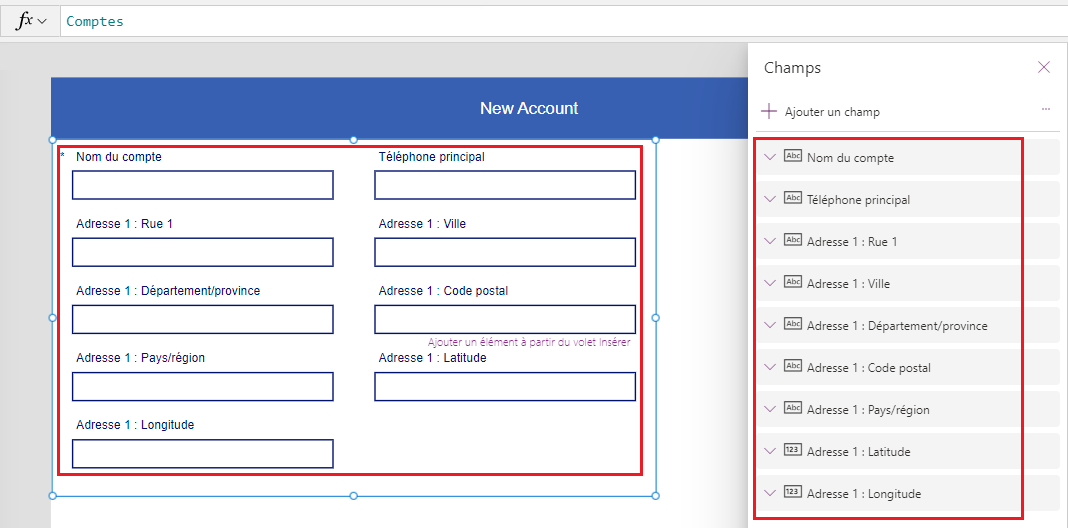The width and height of the screenshot is (1068, 528).
Task: Click Abc icon beside Adresse 1 : Département/province
Action: coord(793,324)
